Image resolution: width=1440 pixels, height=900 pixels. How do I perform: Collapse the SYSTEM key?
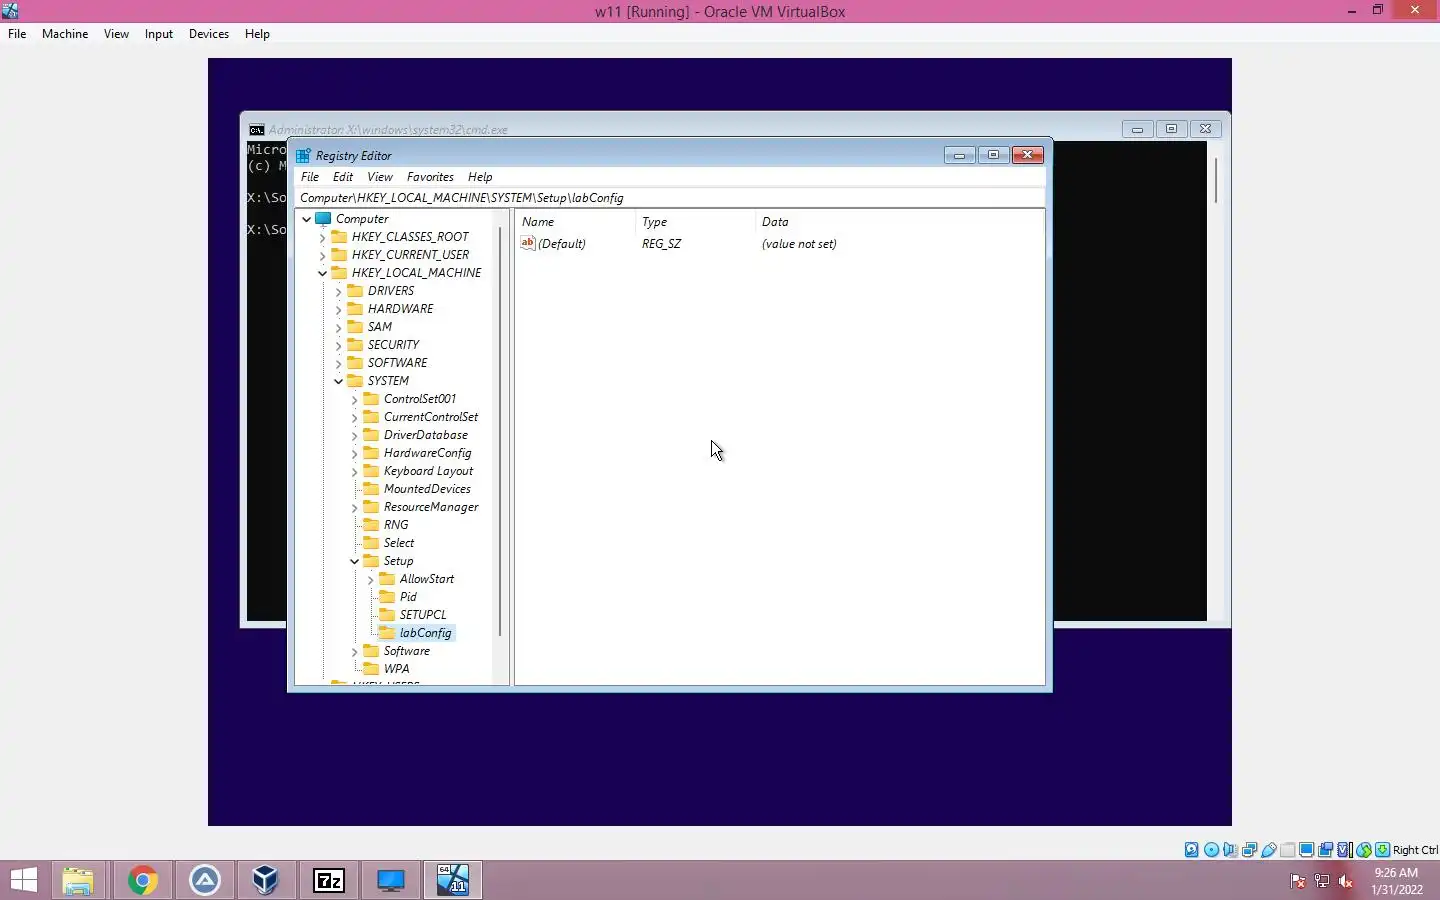pyautogui.click(x=338, y=381)
